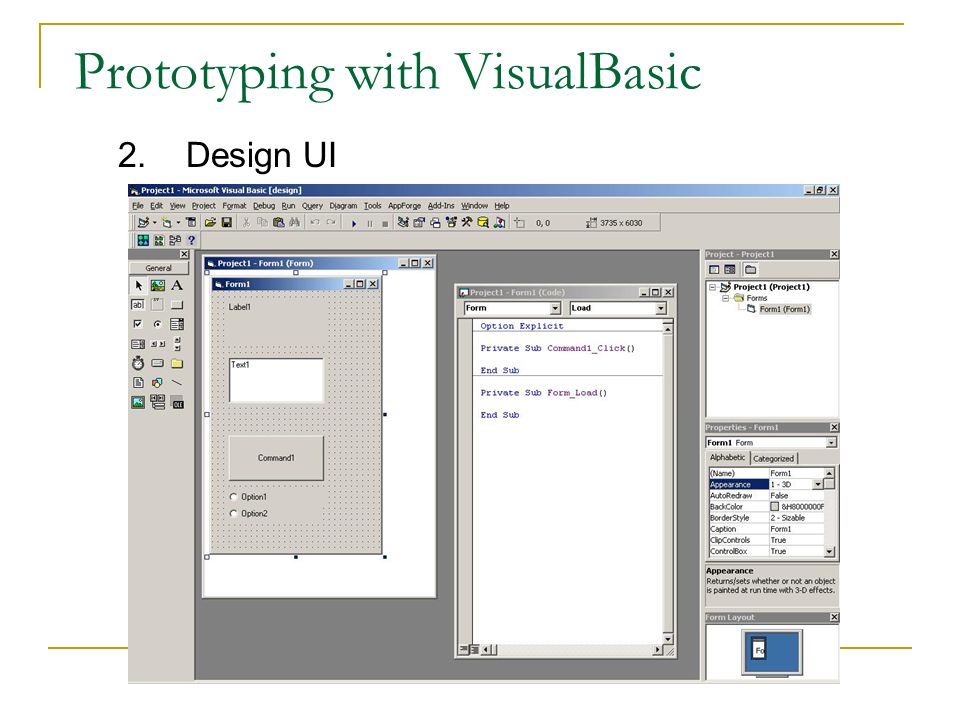Image resolution: width=960 pixels, height=720 pixels.
Task: Collapse the Project1 (Project1) tree node
Action: coord(712,287)
